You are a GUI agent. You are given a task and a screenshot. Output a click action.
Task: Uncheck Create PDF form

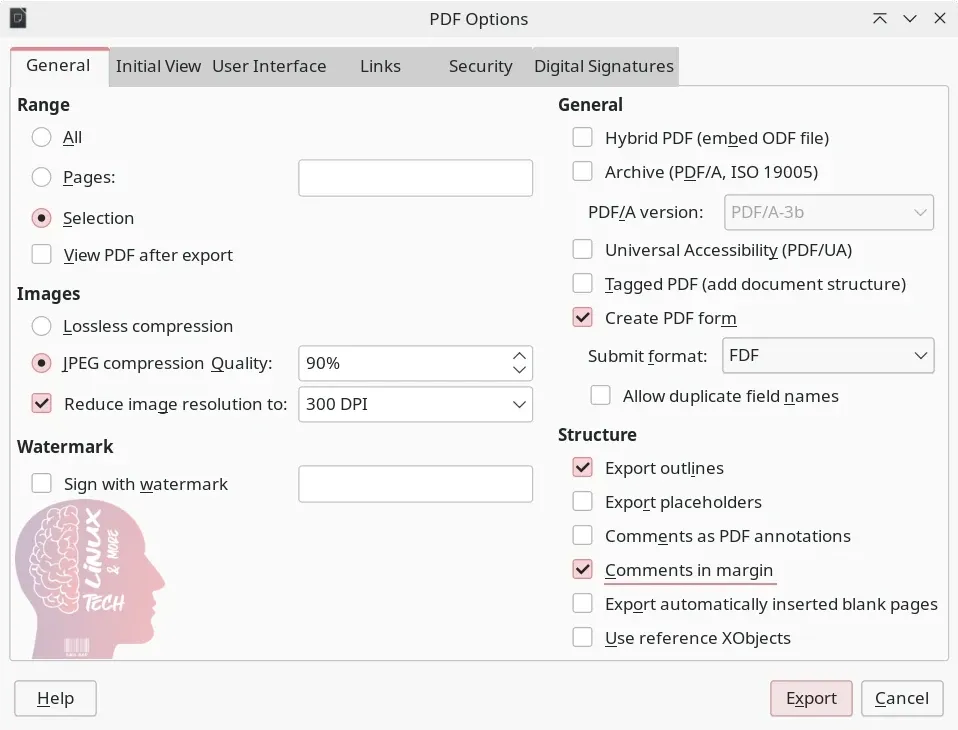click(x=582, y=317)
